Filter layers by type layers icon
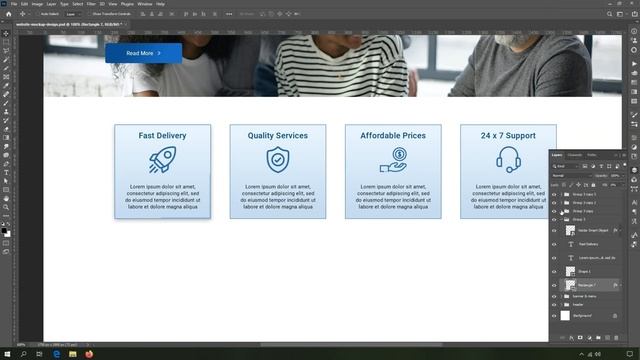The height and width of the screenshot is (360, 640). [x=601, y=166]
